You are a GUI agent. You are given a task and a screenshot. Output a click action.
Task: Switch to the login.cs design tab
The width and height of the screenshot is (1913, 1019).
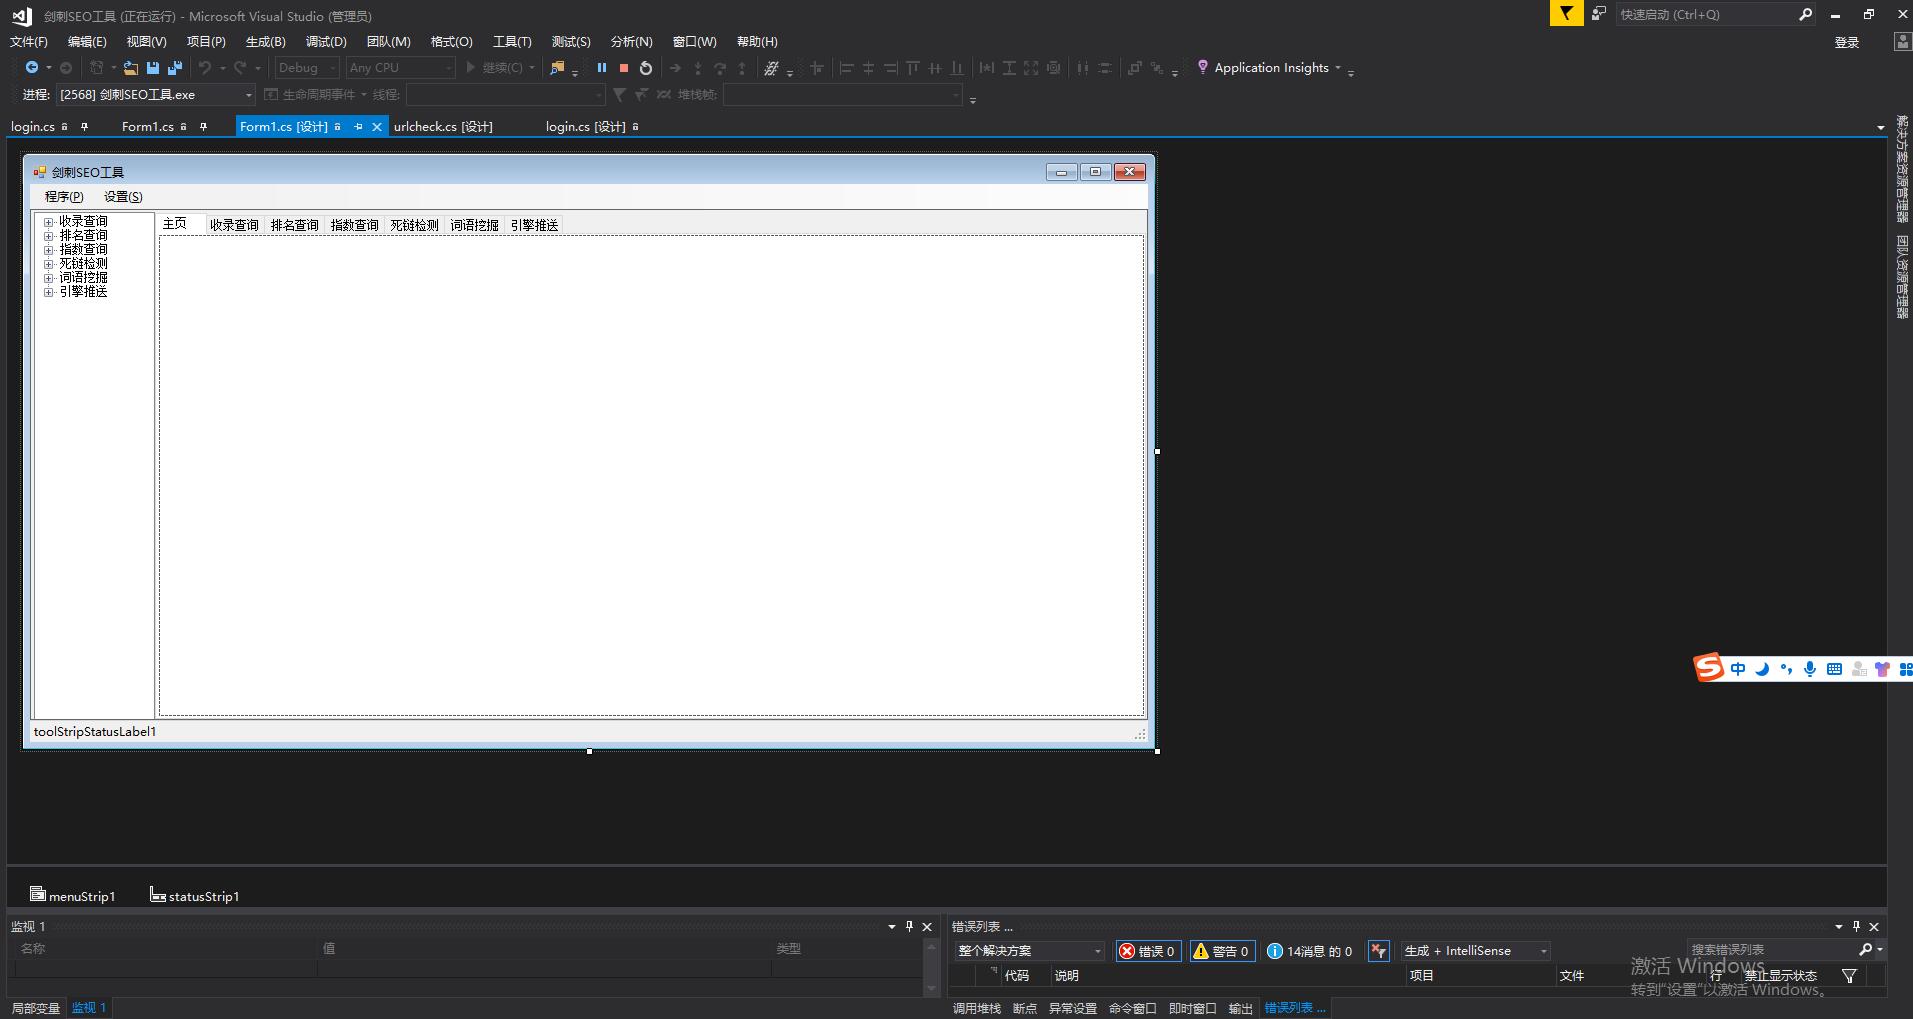pos(585,127)
